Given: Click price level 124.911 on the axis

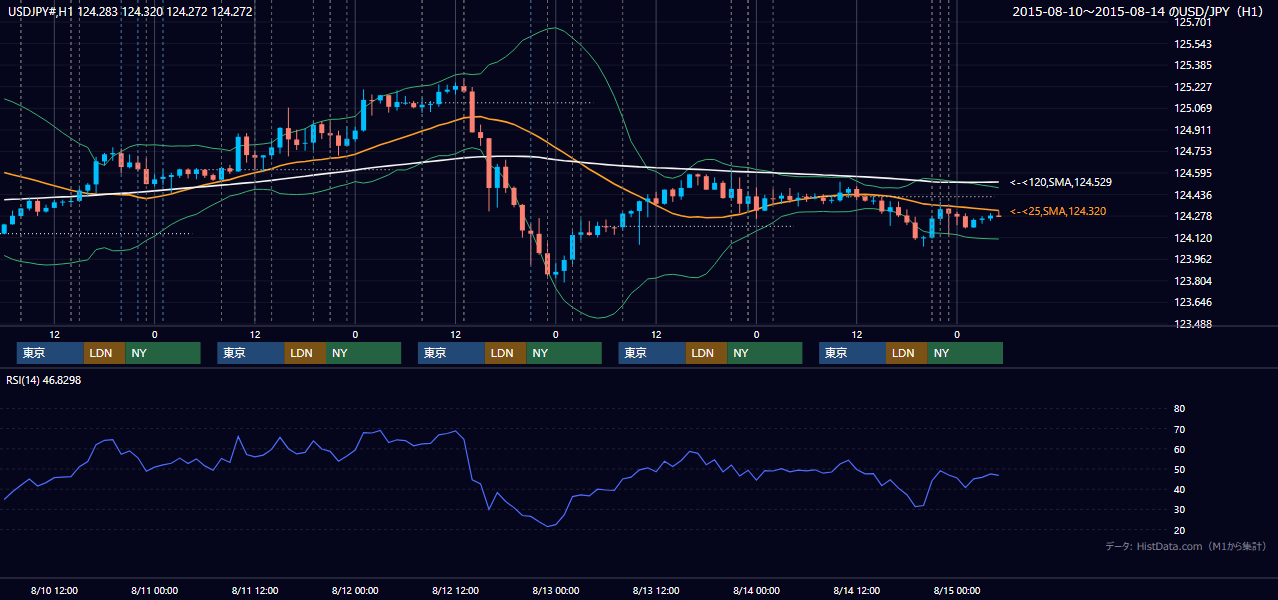Looking at the screenshot, I should tap(1193, 130).
